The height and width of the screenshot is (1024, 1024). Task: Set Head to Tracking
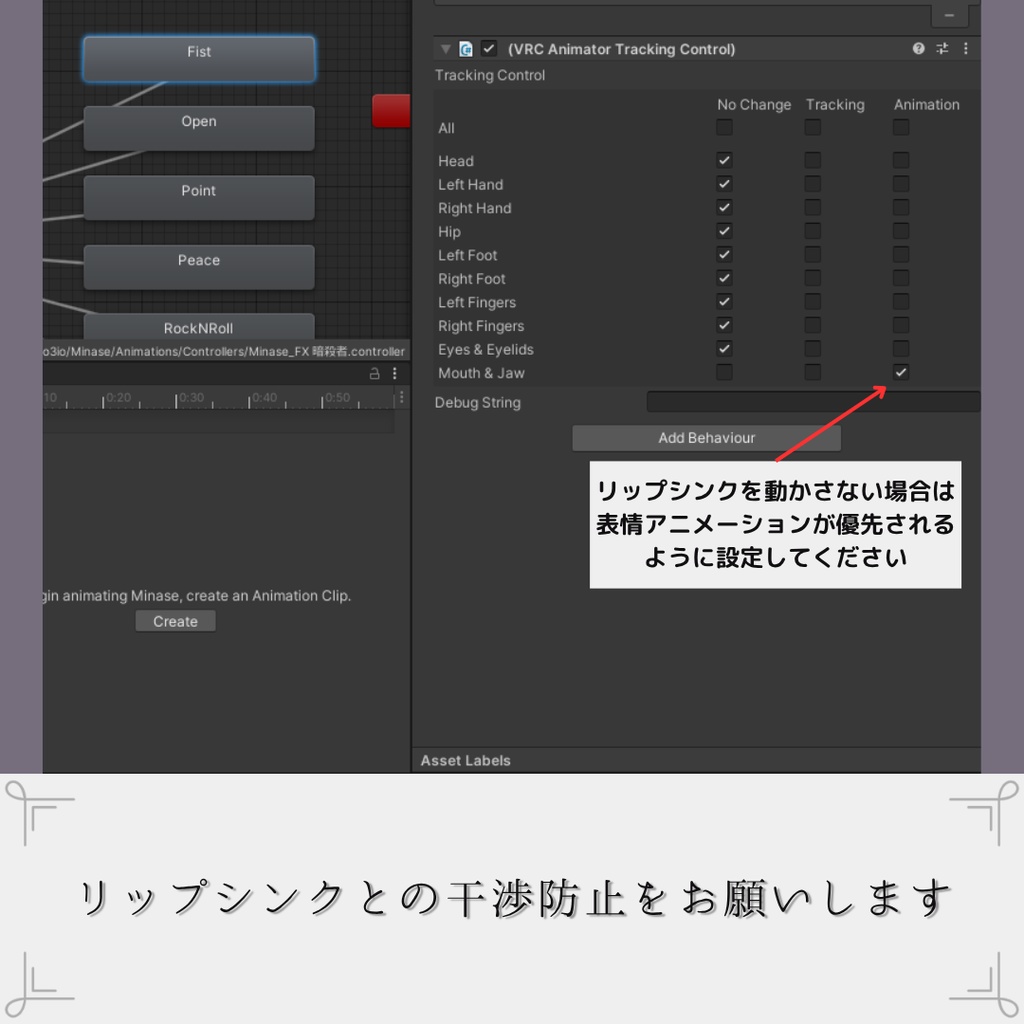(812, 160)
